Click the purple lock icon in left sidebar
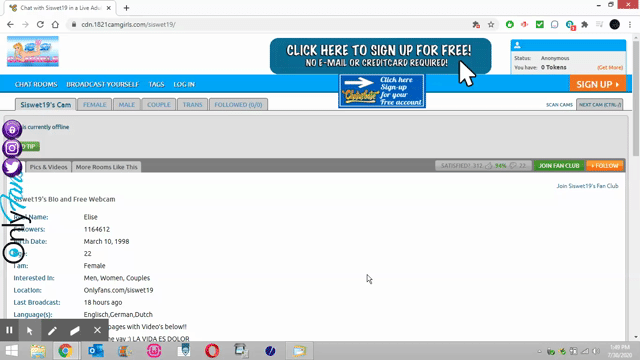This screenshot has height=360, width=640. click(x=12, y=129)
